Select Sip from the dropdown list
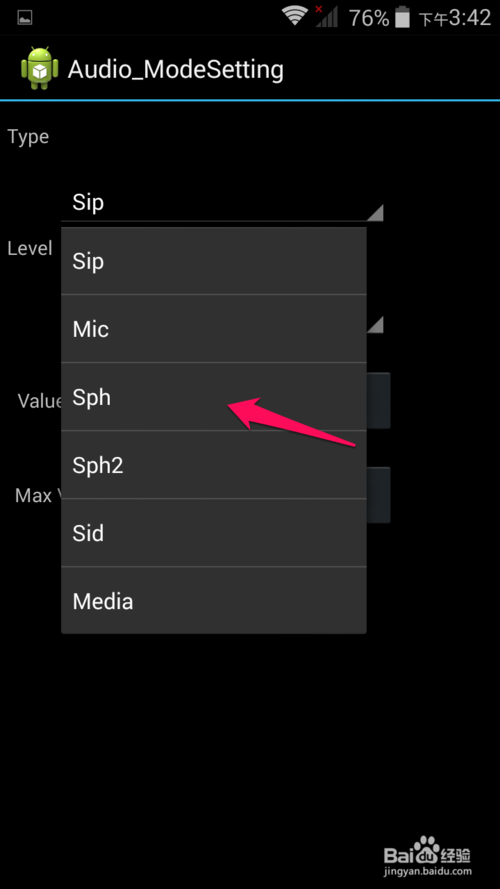 (x=214, y=261)
